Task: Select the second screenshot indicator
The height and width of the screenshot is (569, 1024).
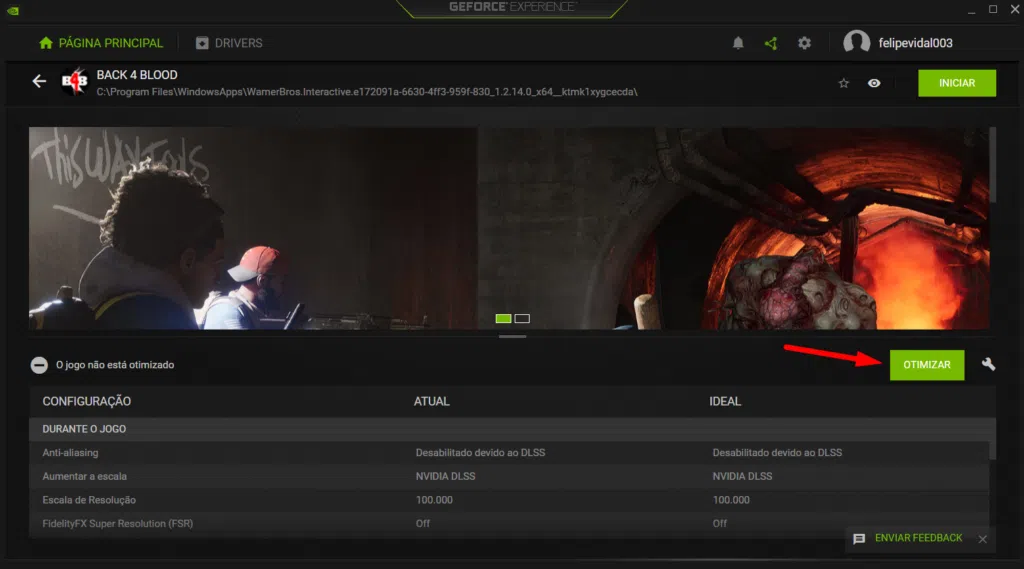Action: click(522, 319)
